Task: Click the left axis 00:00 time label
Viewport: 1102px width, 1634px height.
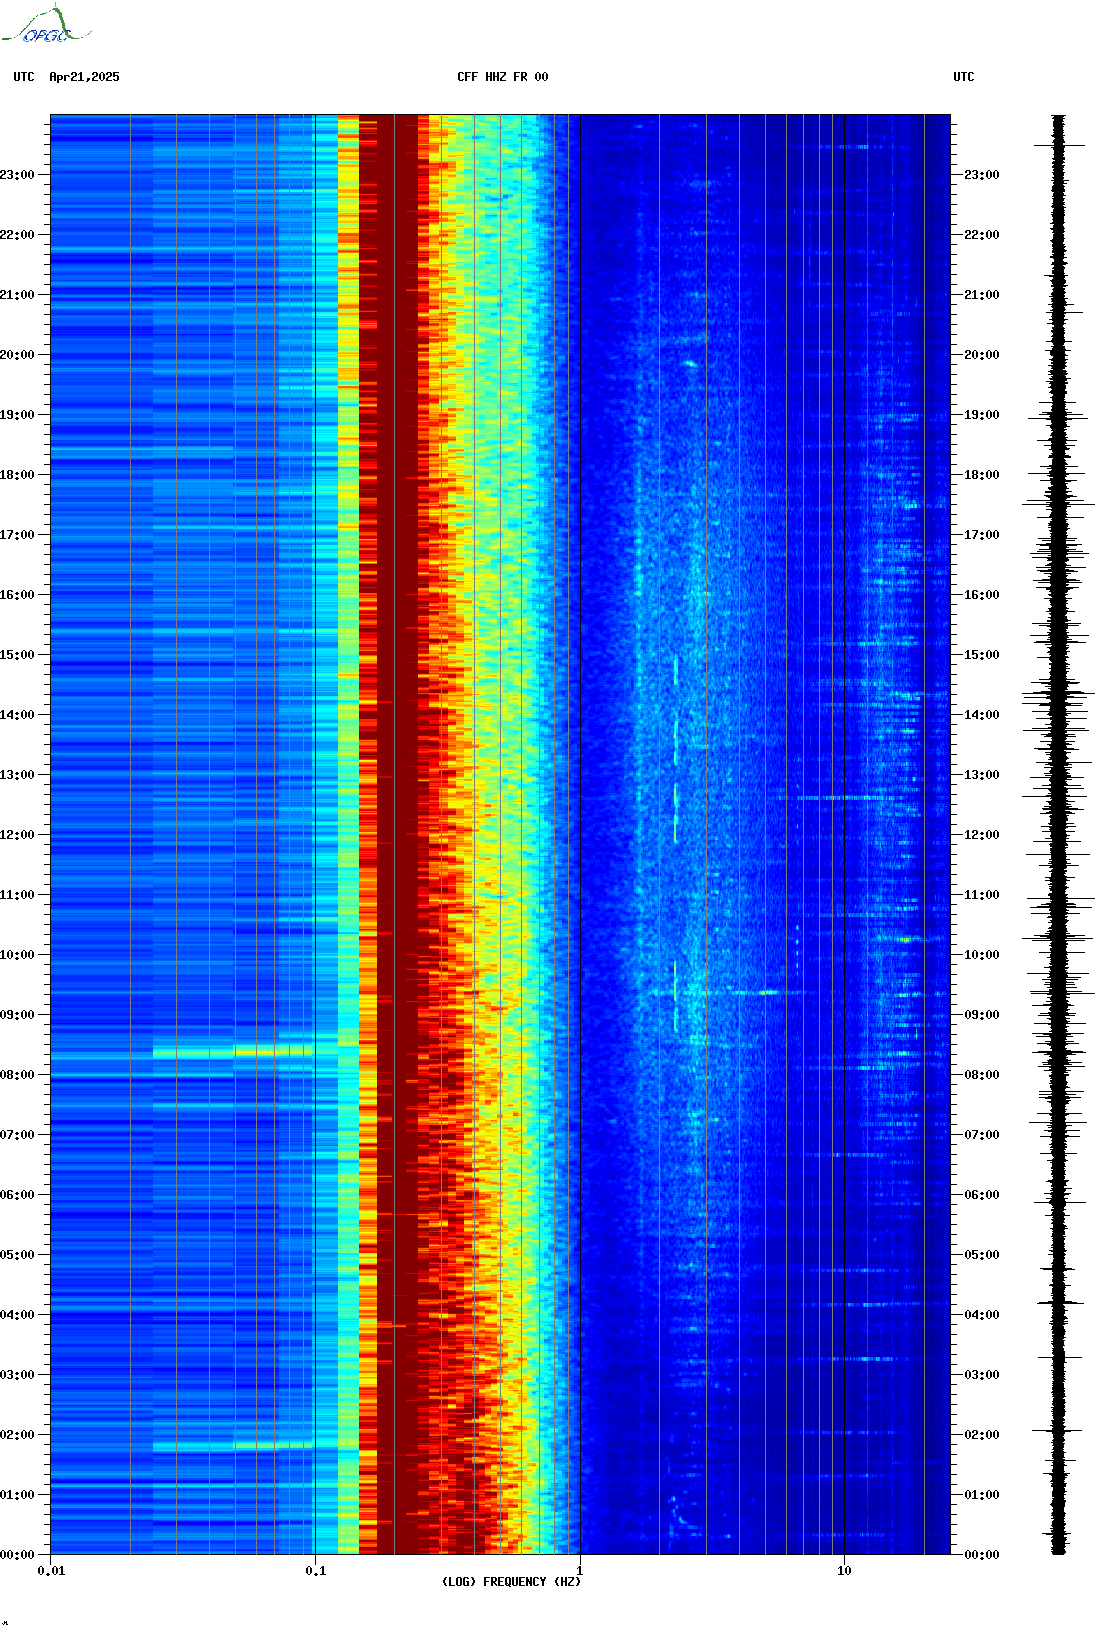Action: coord(17,1555)
